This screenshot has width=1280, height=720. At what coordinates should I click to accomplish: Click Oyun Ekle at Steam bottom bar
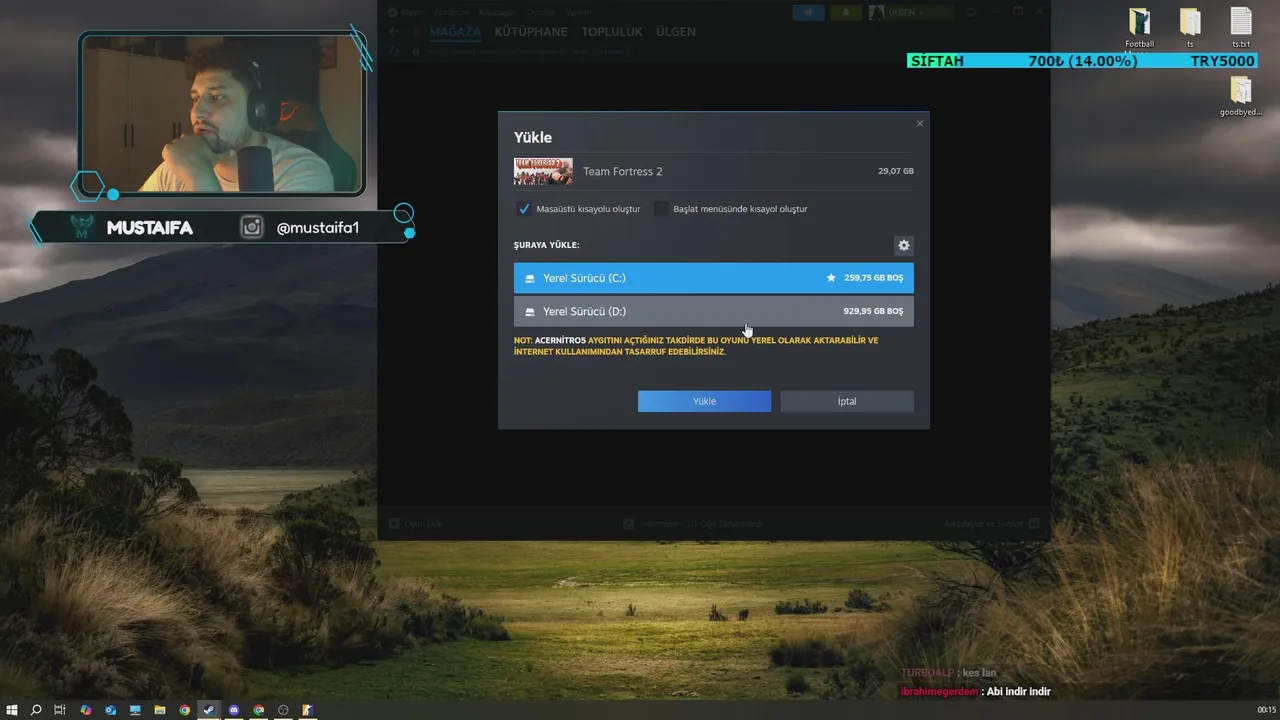[415, 523]
